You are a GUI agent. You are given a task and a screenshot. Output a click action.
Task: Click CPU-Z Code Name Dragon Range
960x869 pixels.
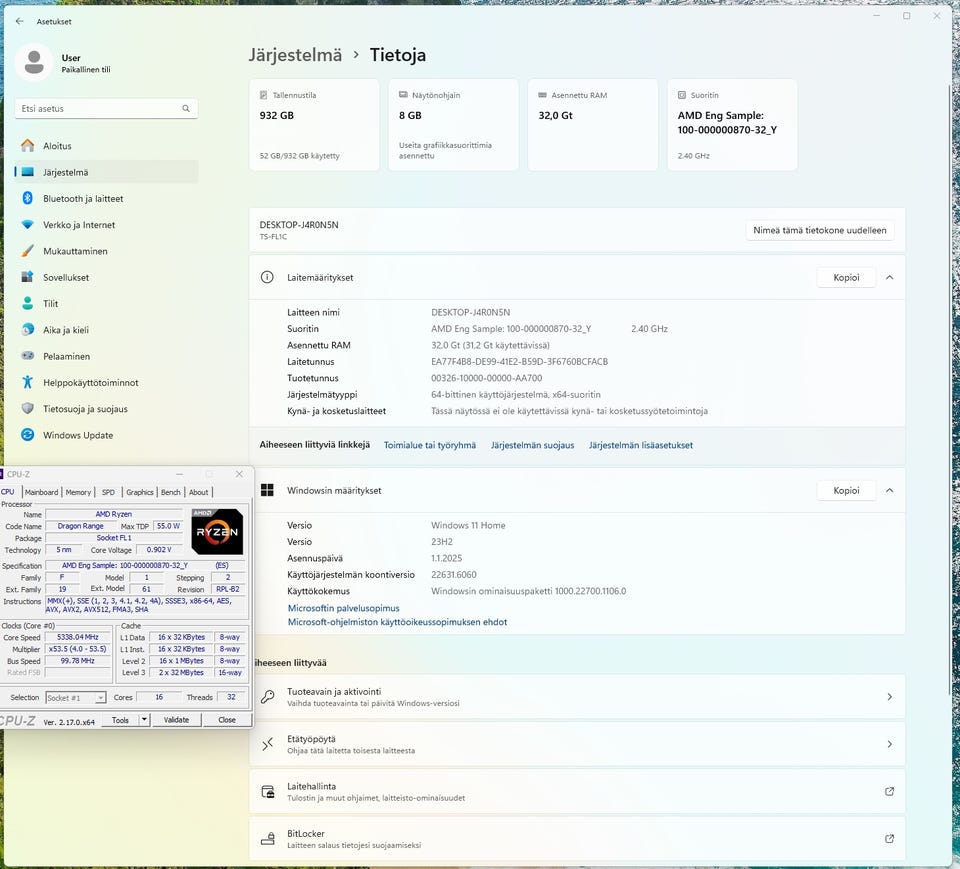click(x=81, y=526)
